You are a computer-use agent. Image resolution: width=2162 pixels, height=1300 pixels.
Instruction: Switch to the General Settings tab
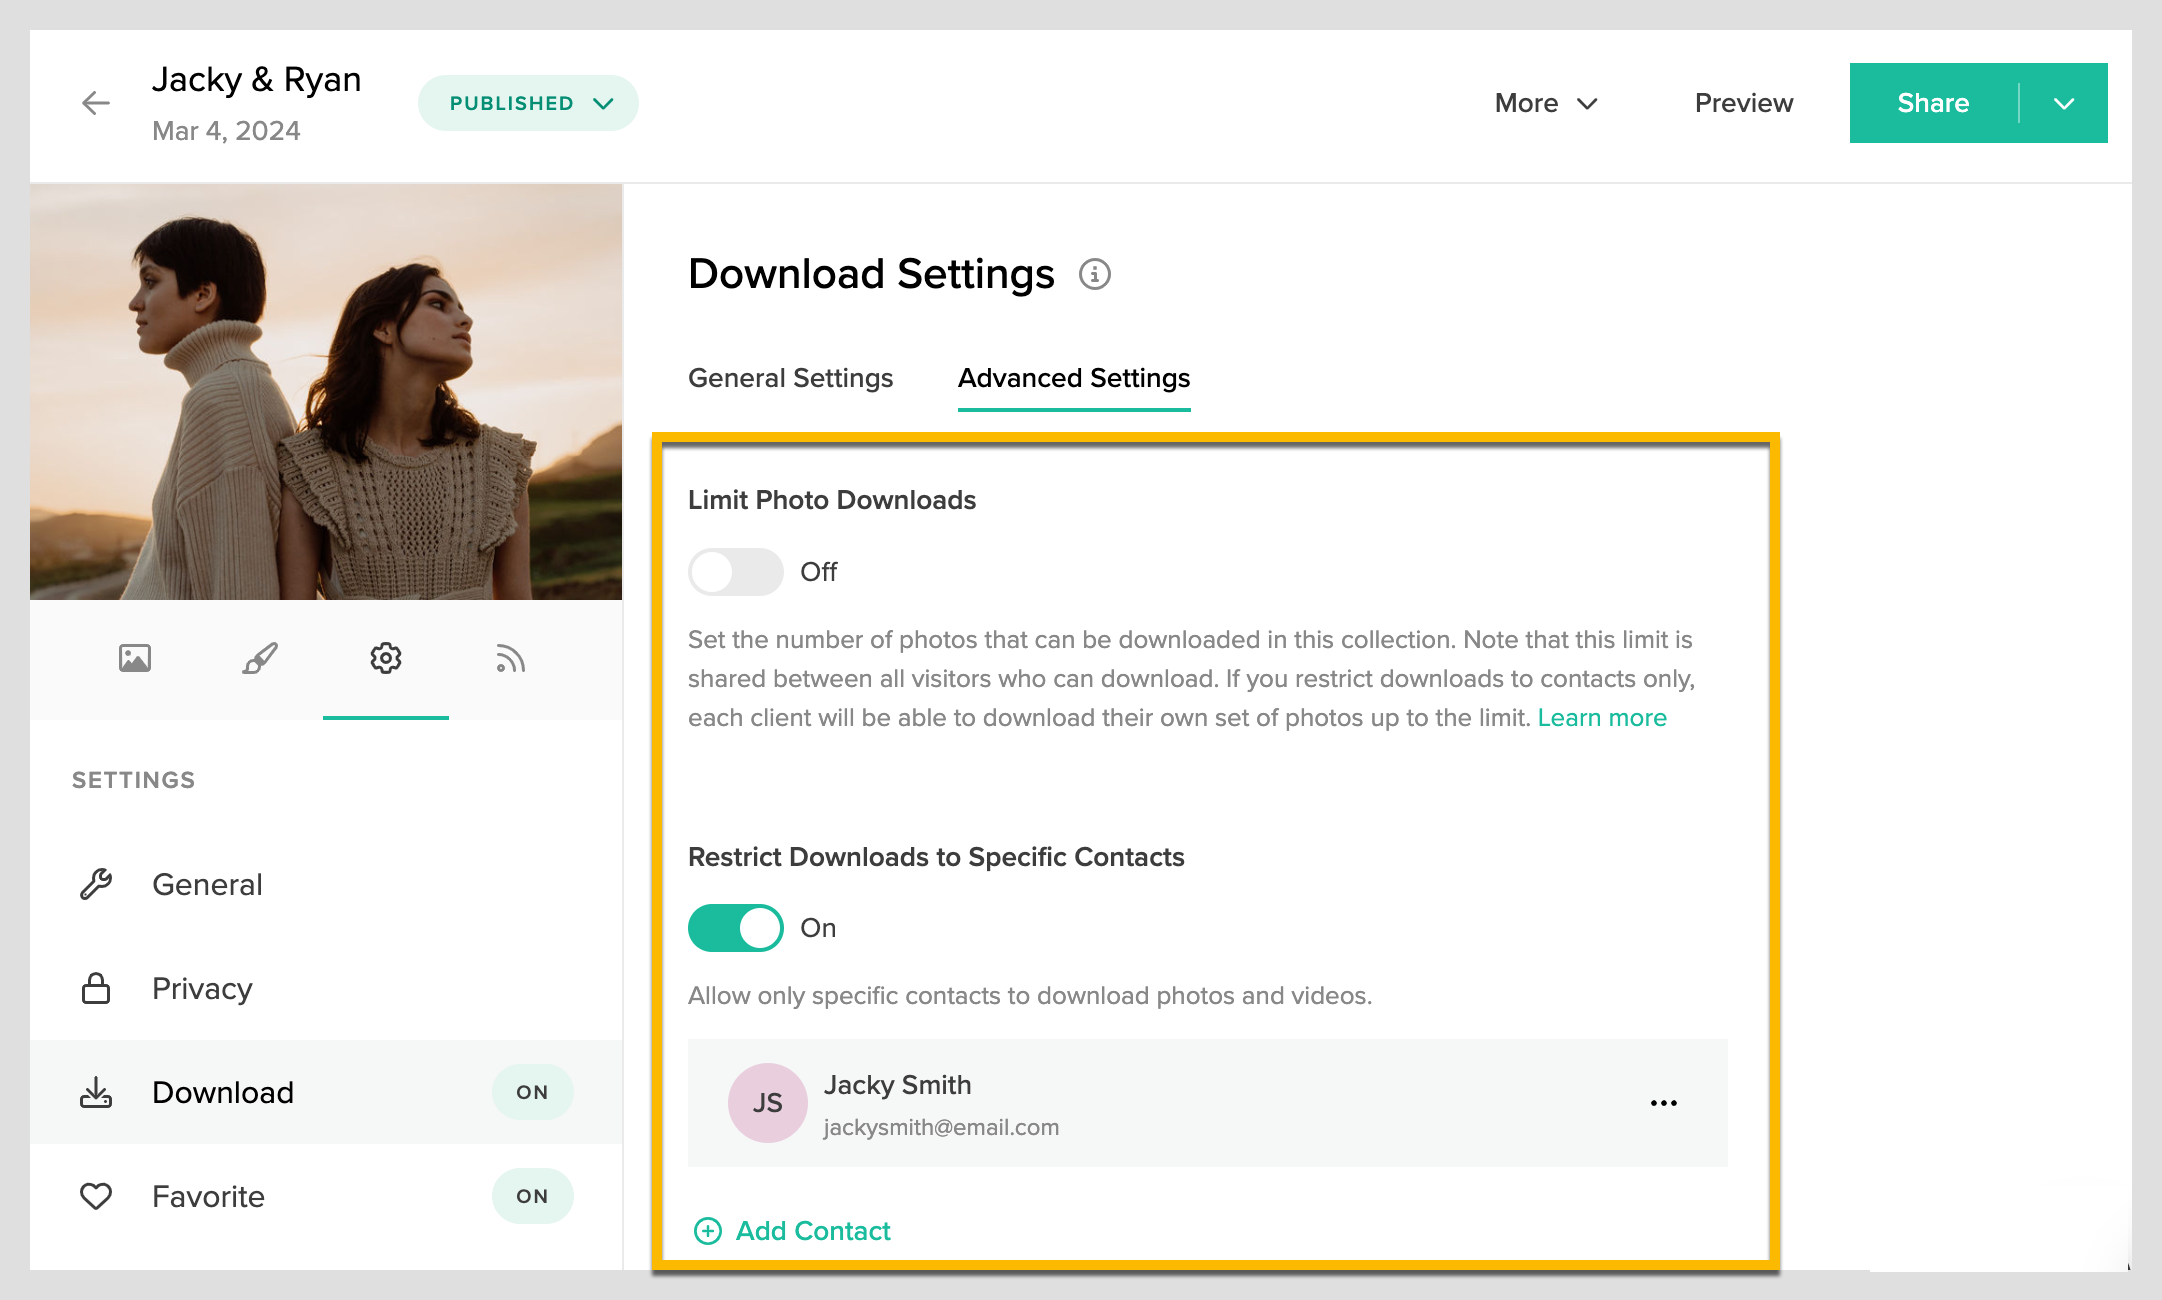tap(790, 378)
